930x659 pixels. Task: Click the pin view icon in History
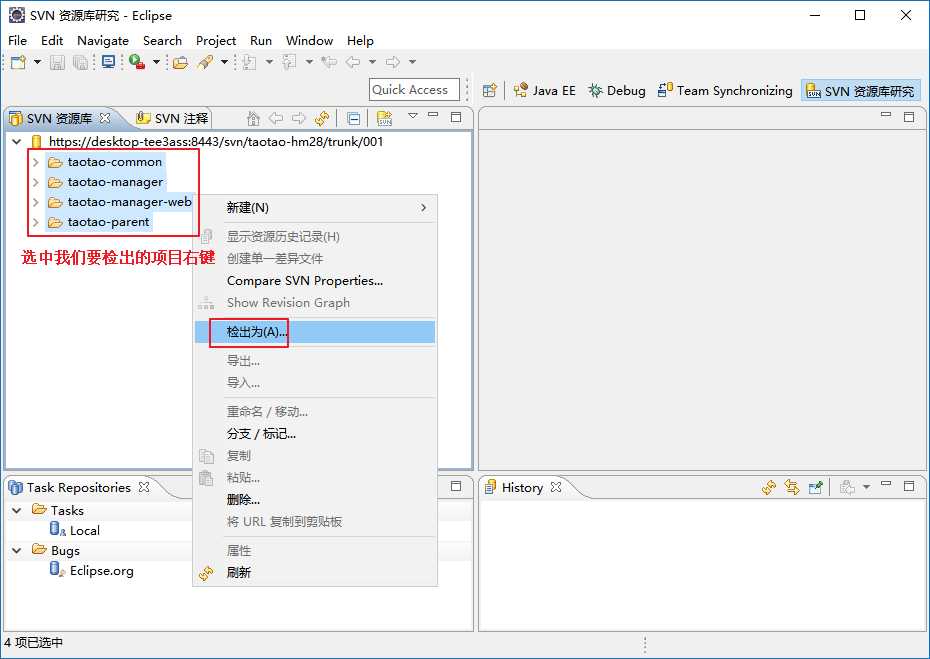tap(816, 488)
